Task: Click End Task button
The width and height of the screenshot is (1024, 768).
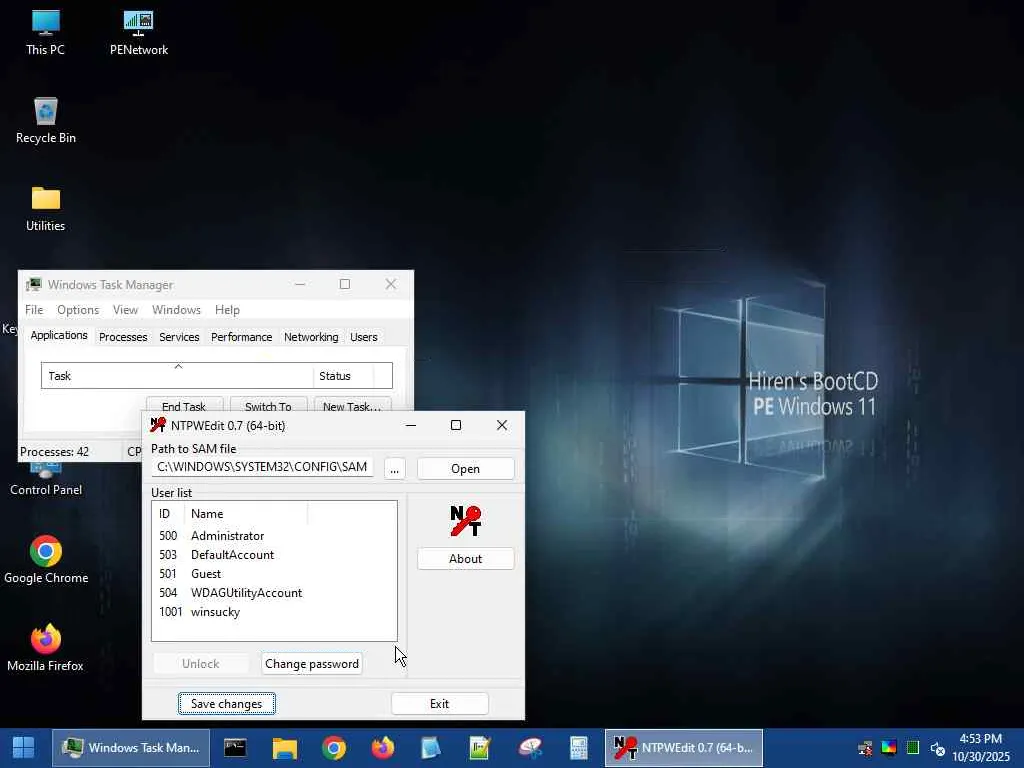Action: point(184,405)
